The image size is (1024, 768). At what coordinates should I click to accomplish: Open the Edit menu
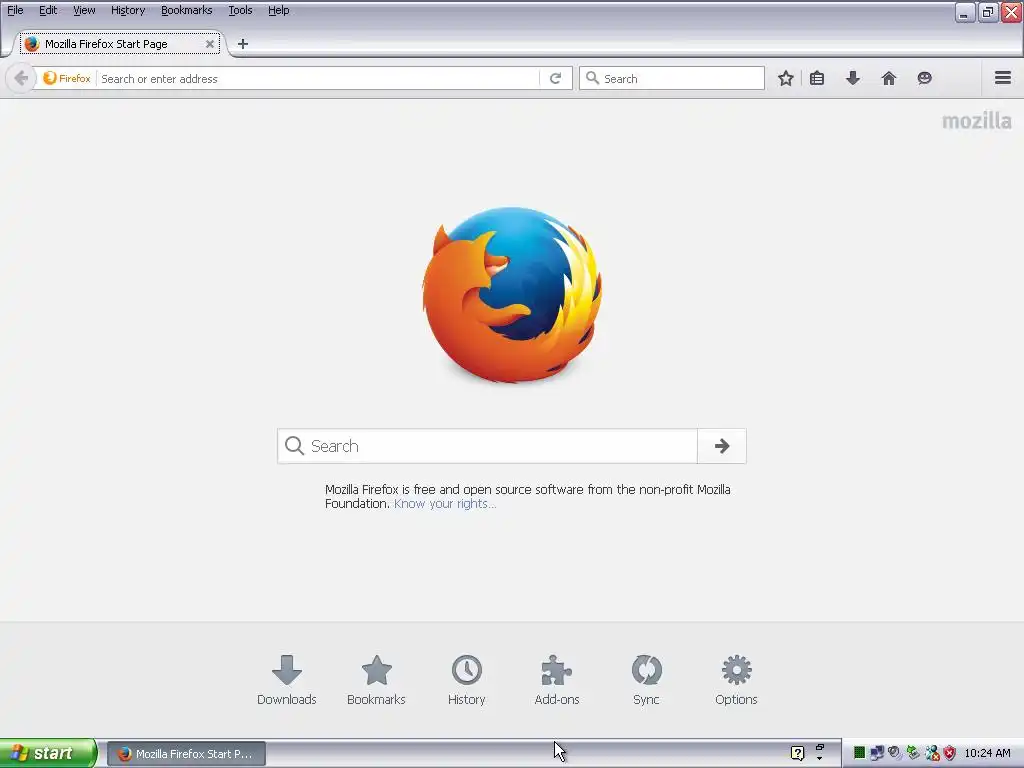[x=48, y=10]
